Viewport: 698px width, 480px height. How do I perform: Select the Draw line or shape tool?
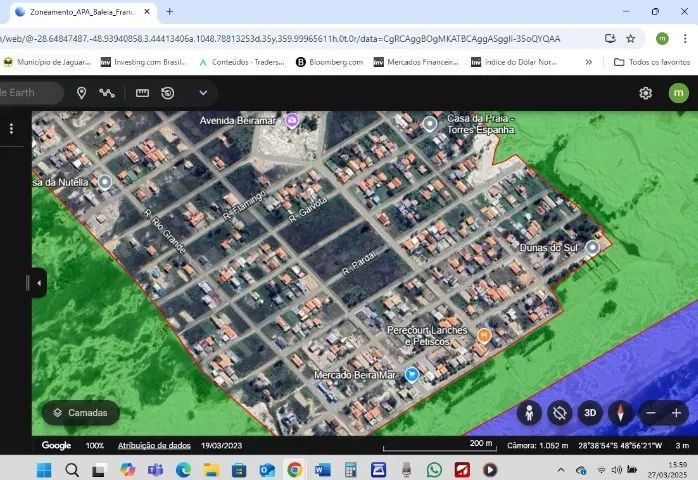pyautogui.click(x=107, y=93)
